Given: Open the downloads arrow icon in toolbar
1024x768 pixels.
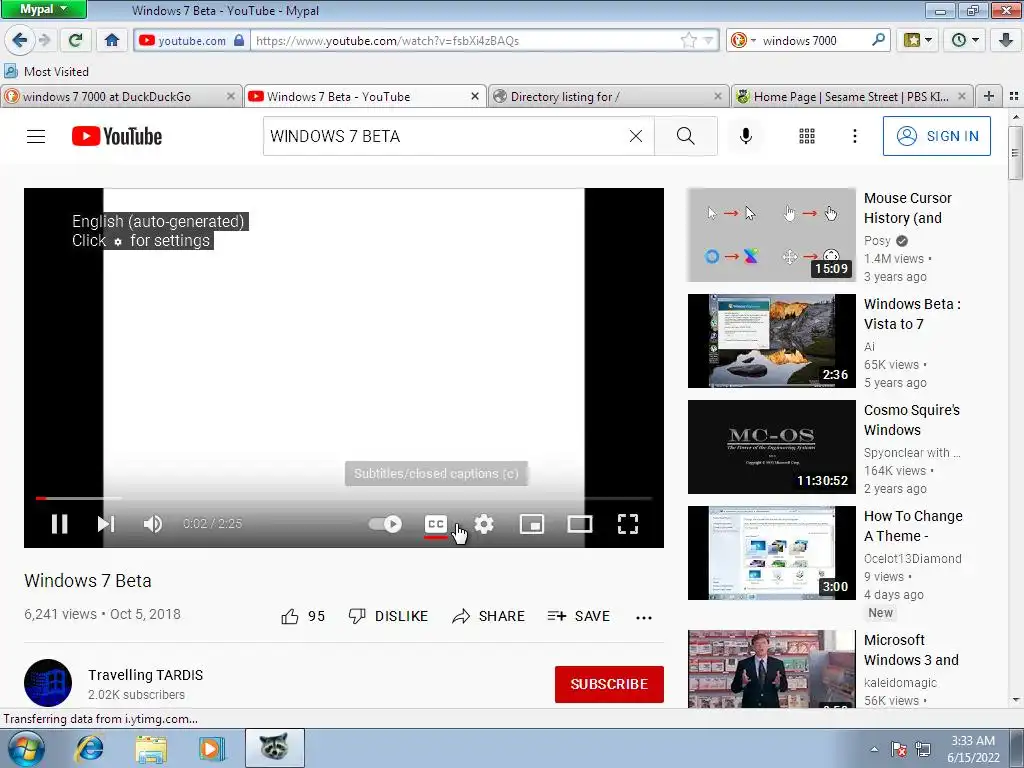Looking at the screenshot, I should point(1006,40).
